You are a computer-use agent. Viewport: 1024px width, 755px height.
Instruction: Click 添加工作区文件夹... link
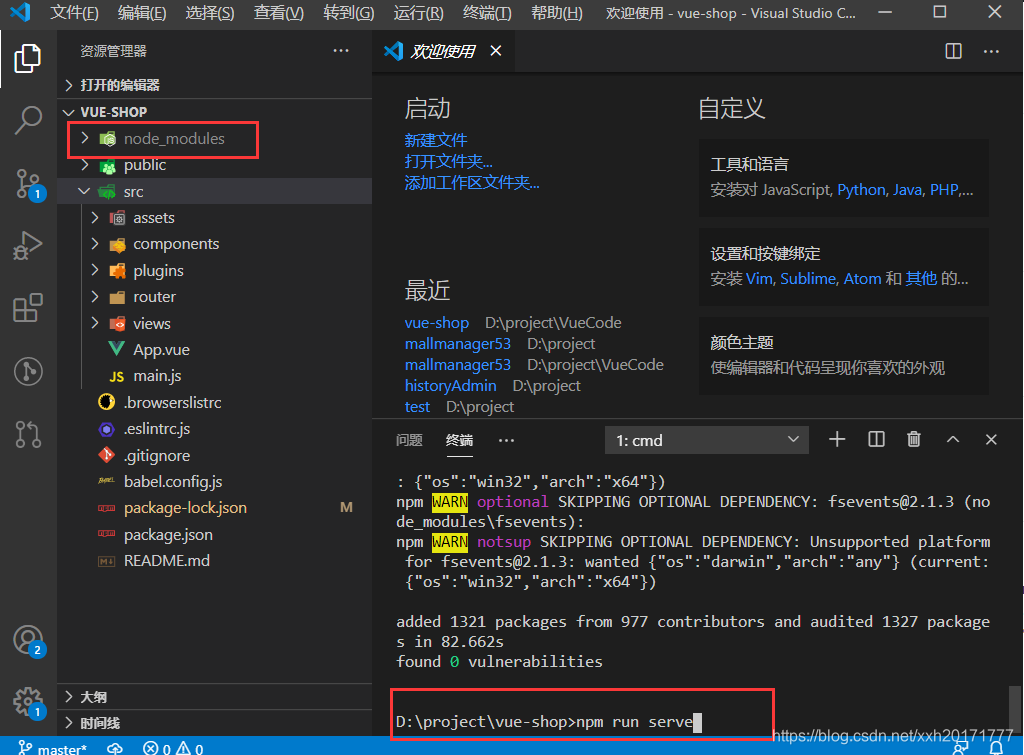(x=472, y=182)
